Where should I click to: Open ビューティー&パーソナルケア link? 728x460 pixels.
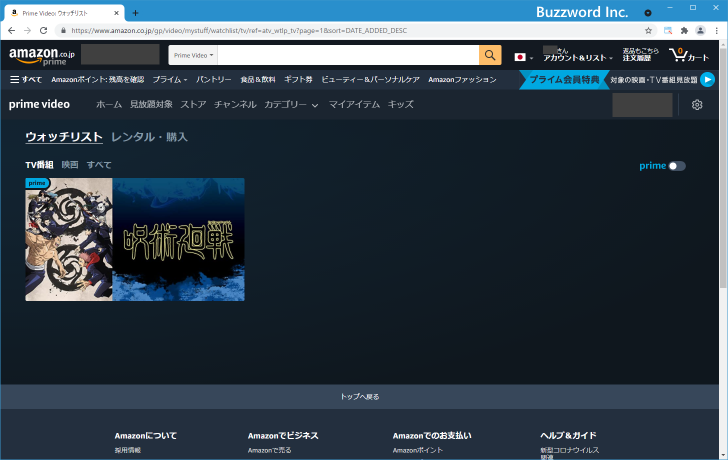coord(370,80)
